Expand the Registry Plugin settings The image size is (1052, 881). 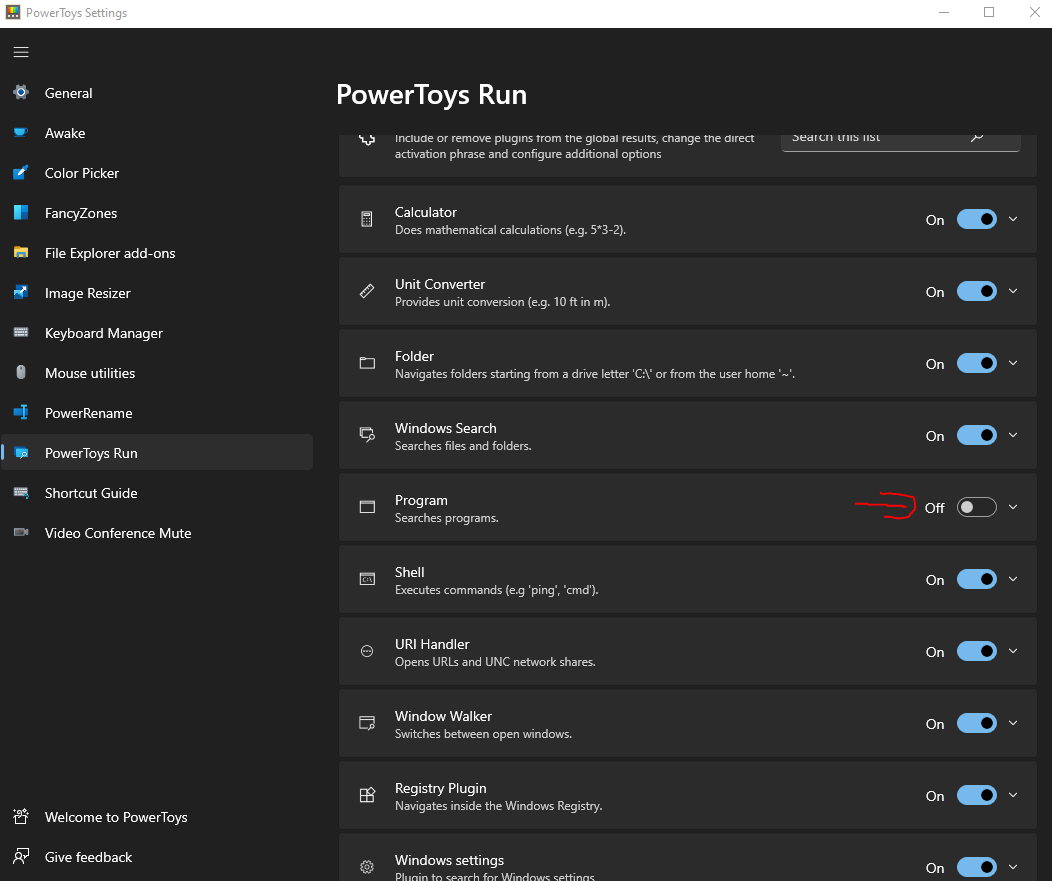pos(1013,795)
